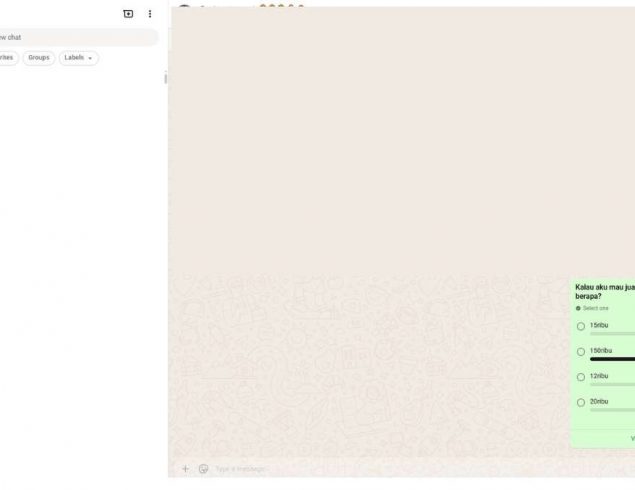The height and width of the screenshot is (490, 635).
Task: Click the View votes link on poll
Action: 631,438
